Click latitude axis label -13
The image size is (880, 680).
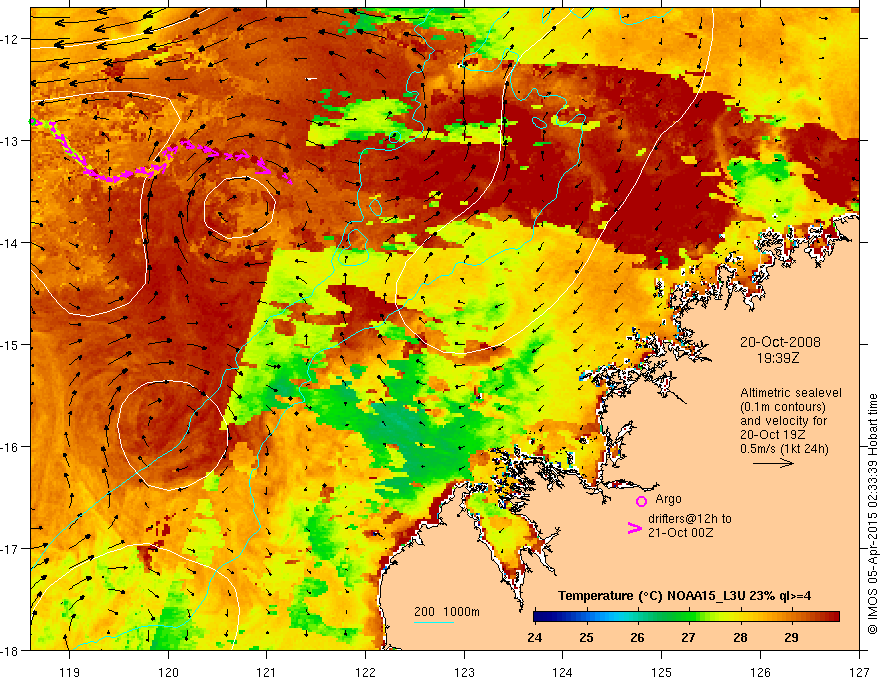click(x=10, y=141)
